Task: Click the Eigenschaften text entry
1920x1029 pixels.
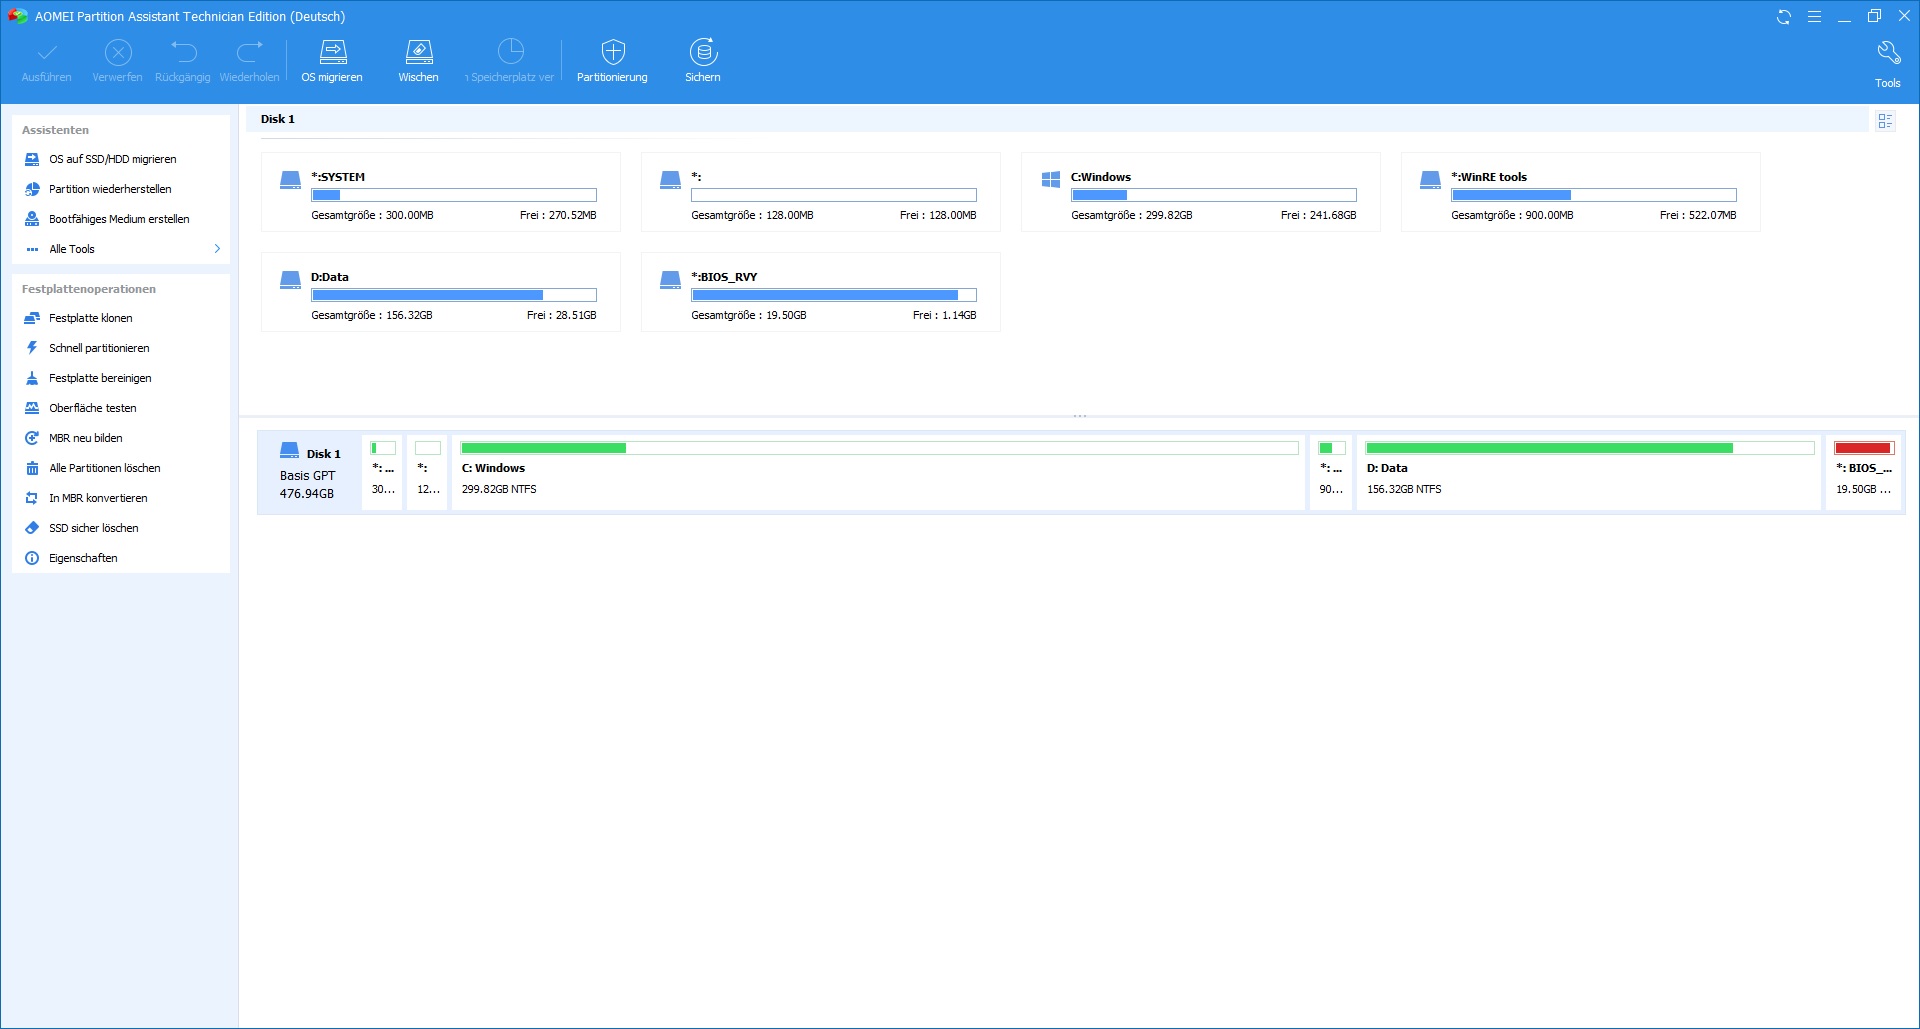Action: (x=83, y=558)
